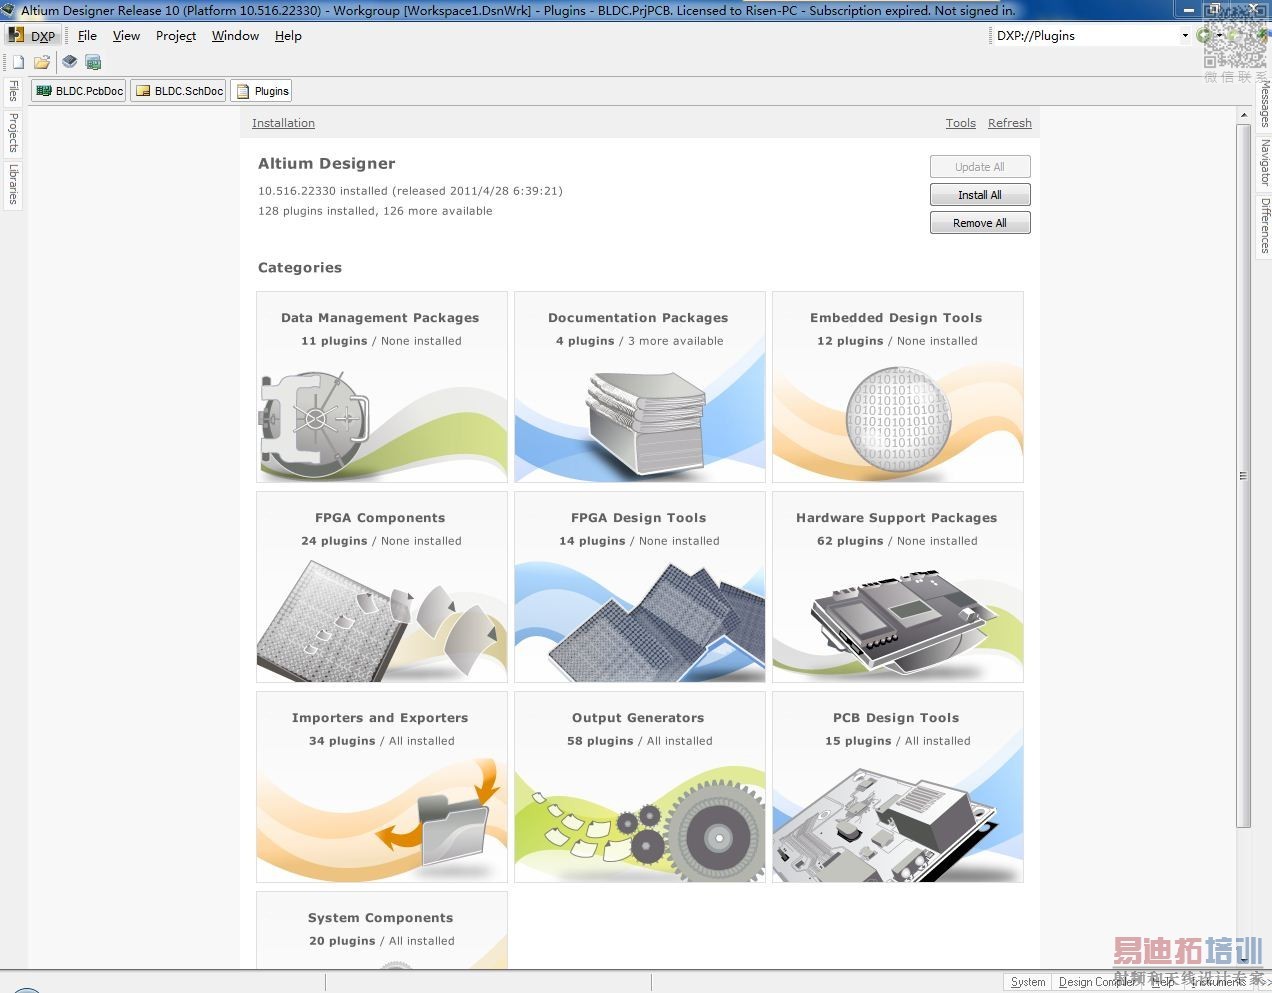This screenshot has height=993, width=1272.
Task: Open the Navigator side panel
Action: (x=1264, y=162)
